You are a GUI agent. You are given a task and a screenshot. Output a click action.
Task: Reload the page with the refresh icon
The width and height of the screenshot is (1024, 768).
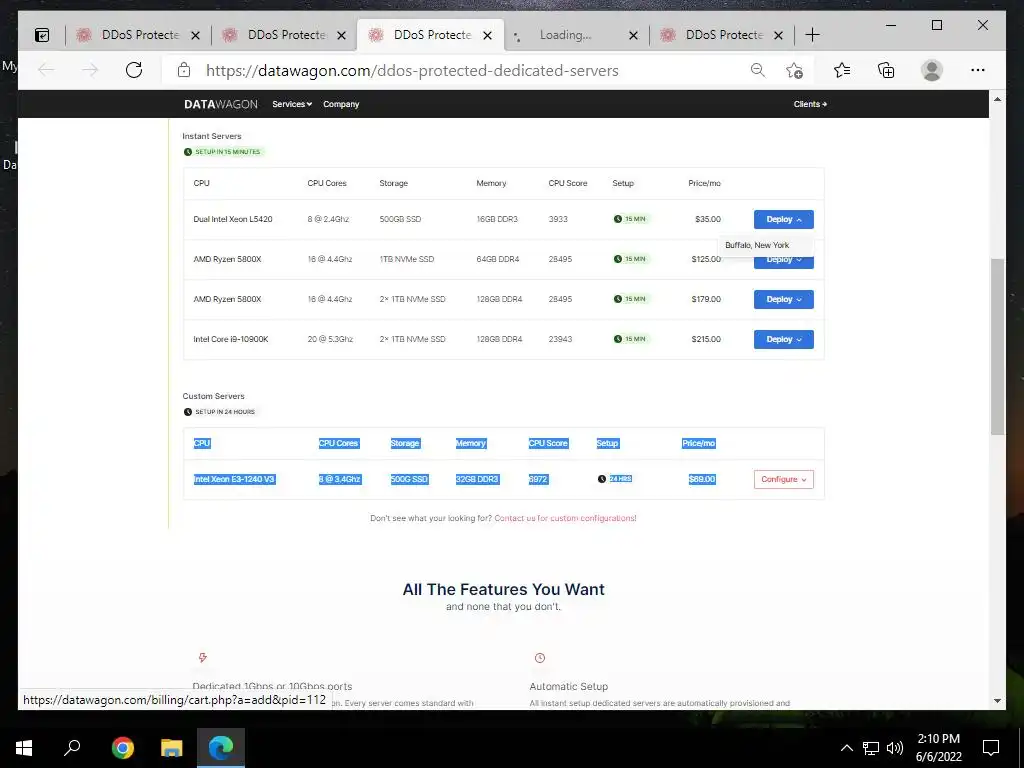(134, 70)
